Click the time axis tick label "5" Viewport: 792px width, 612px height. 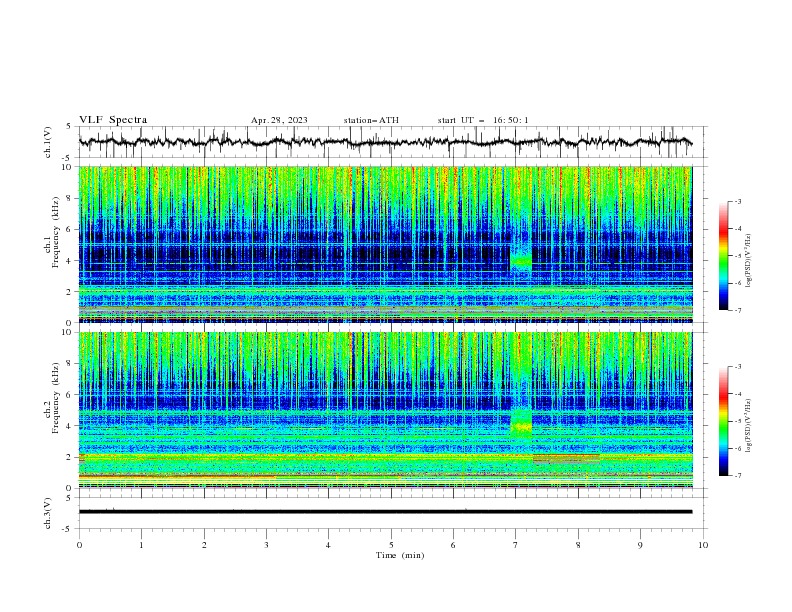[x=391, y=545]
